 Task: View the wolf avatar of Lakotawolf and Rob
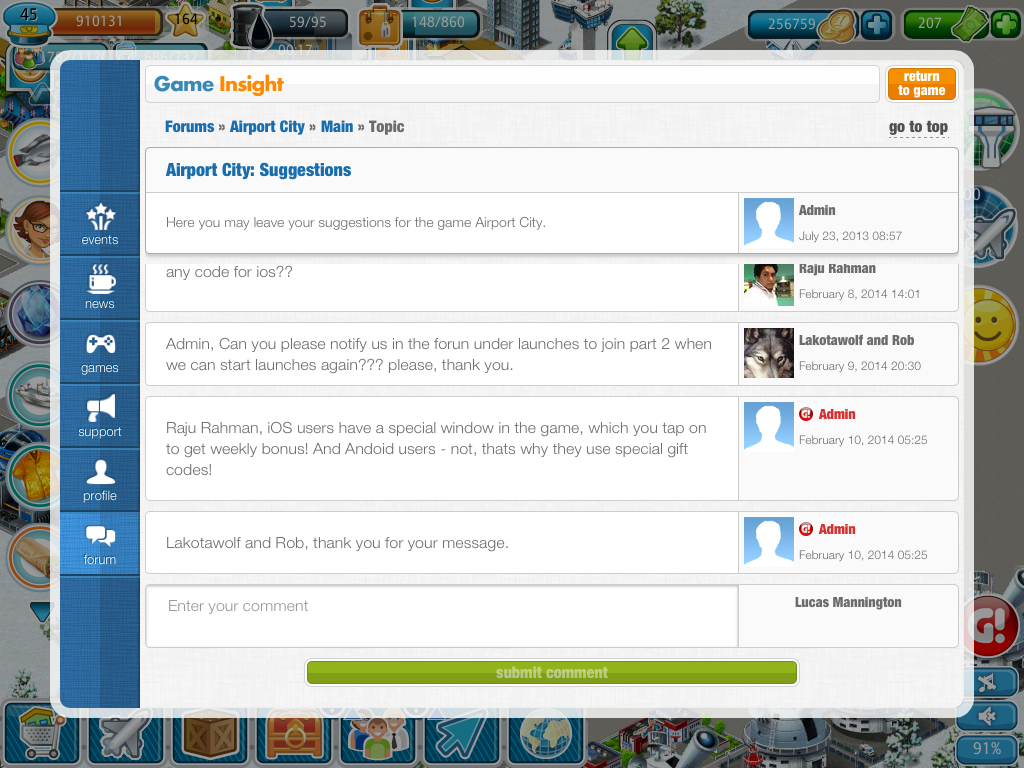pyautogui.click(x=769, y=353)
